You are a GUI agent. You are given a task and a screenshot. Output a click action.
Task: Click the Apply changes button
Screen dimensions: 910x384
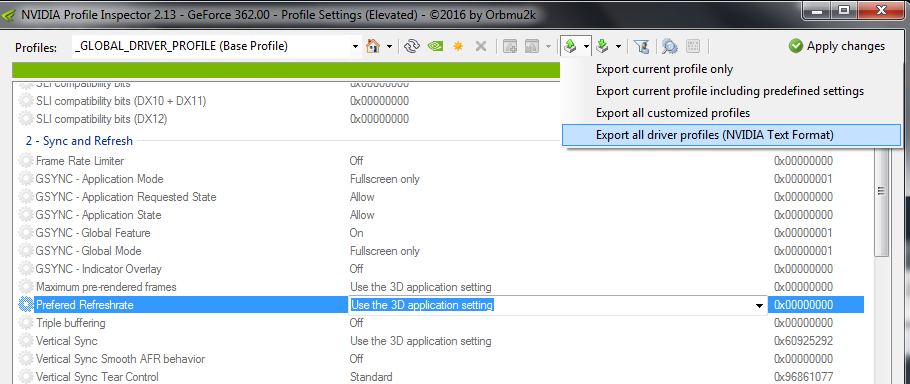coord(837,46)
